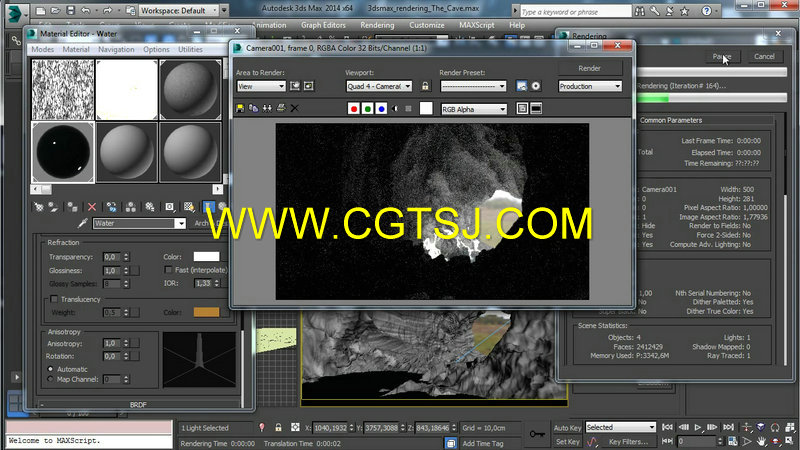
Task: Open Navigation menu in Material Editor
Action: coord(116,49)
